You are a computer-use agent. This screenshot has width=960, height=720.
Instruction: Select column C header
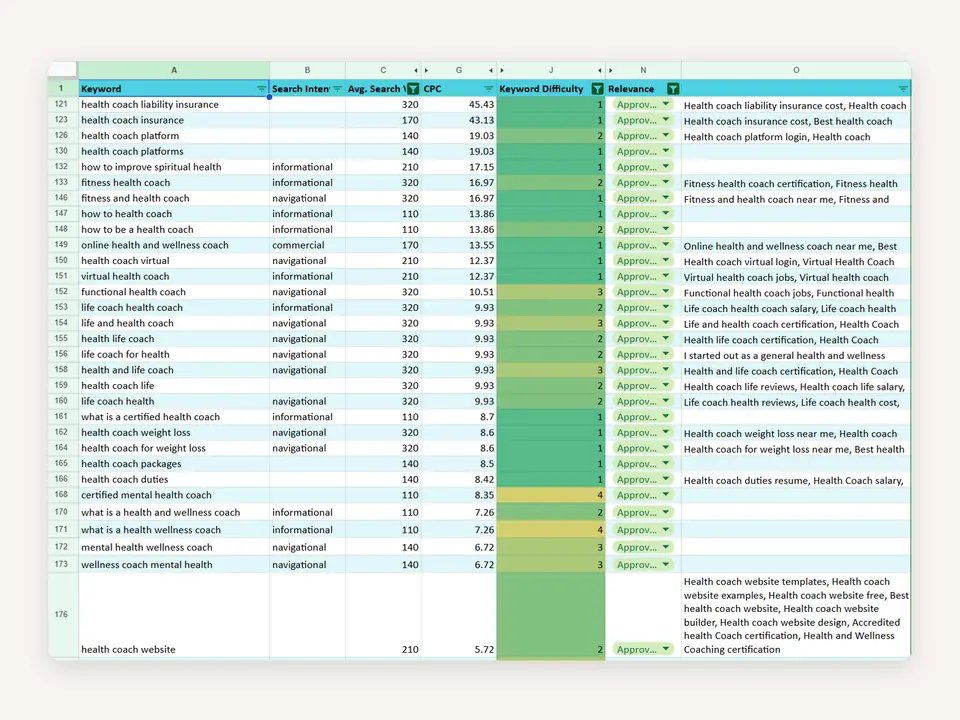(x=383, y=70)
